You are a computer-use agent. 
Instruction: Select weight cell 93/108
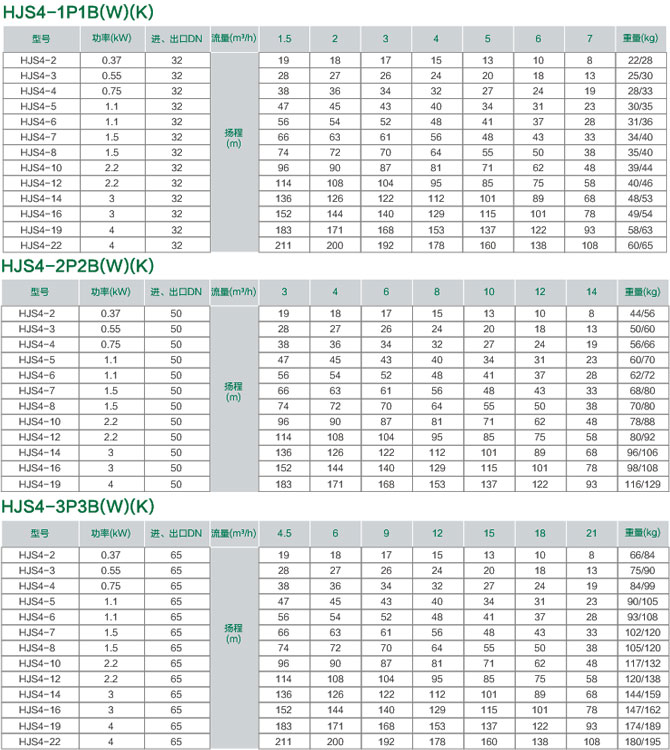point(642,617)
